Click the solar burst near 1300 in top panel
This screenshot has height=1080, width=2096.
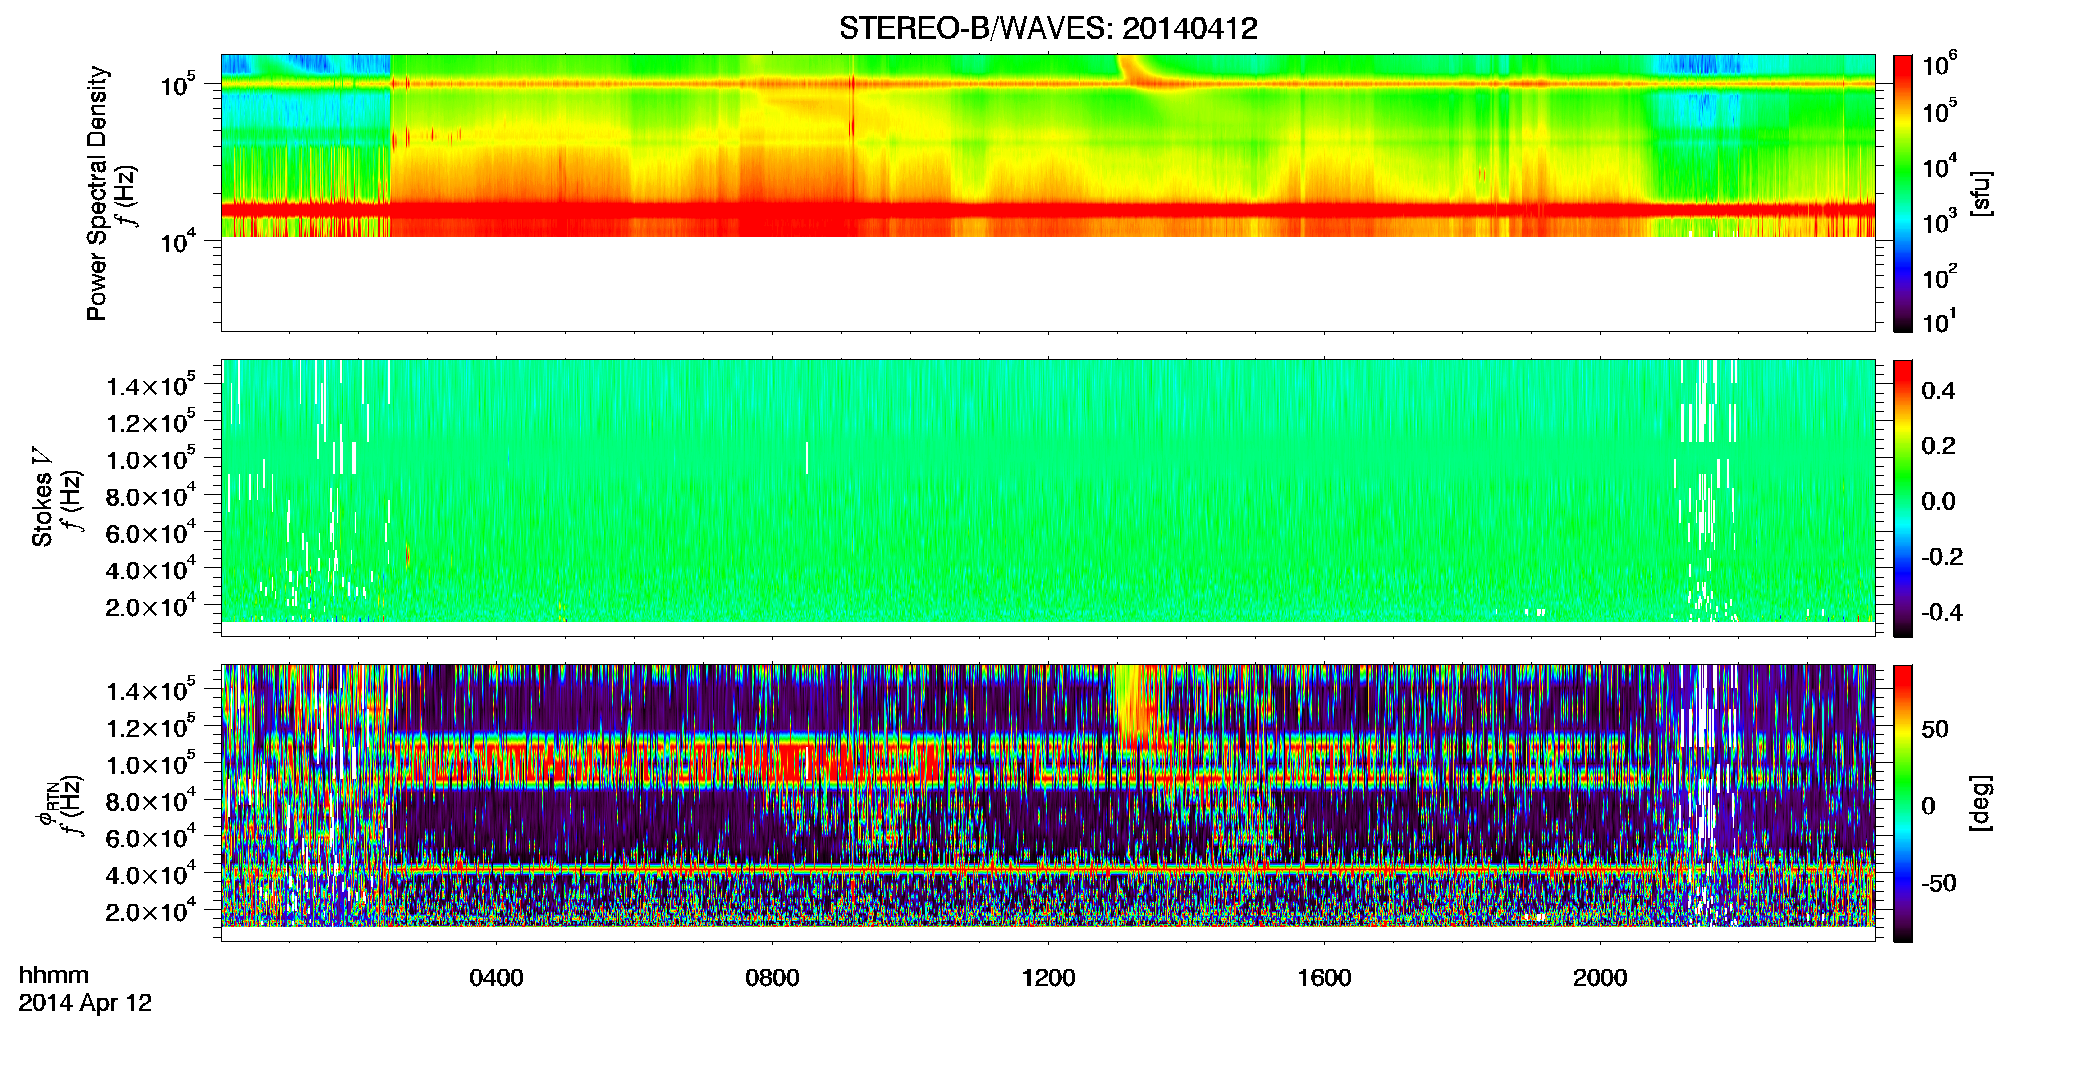pyautogui.click(x=1133, y=70)
